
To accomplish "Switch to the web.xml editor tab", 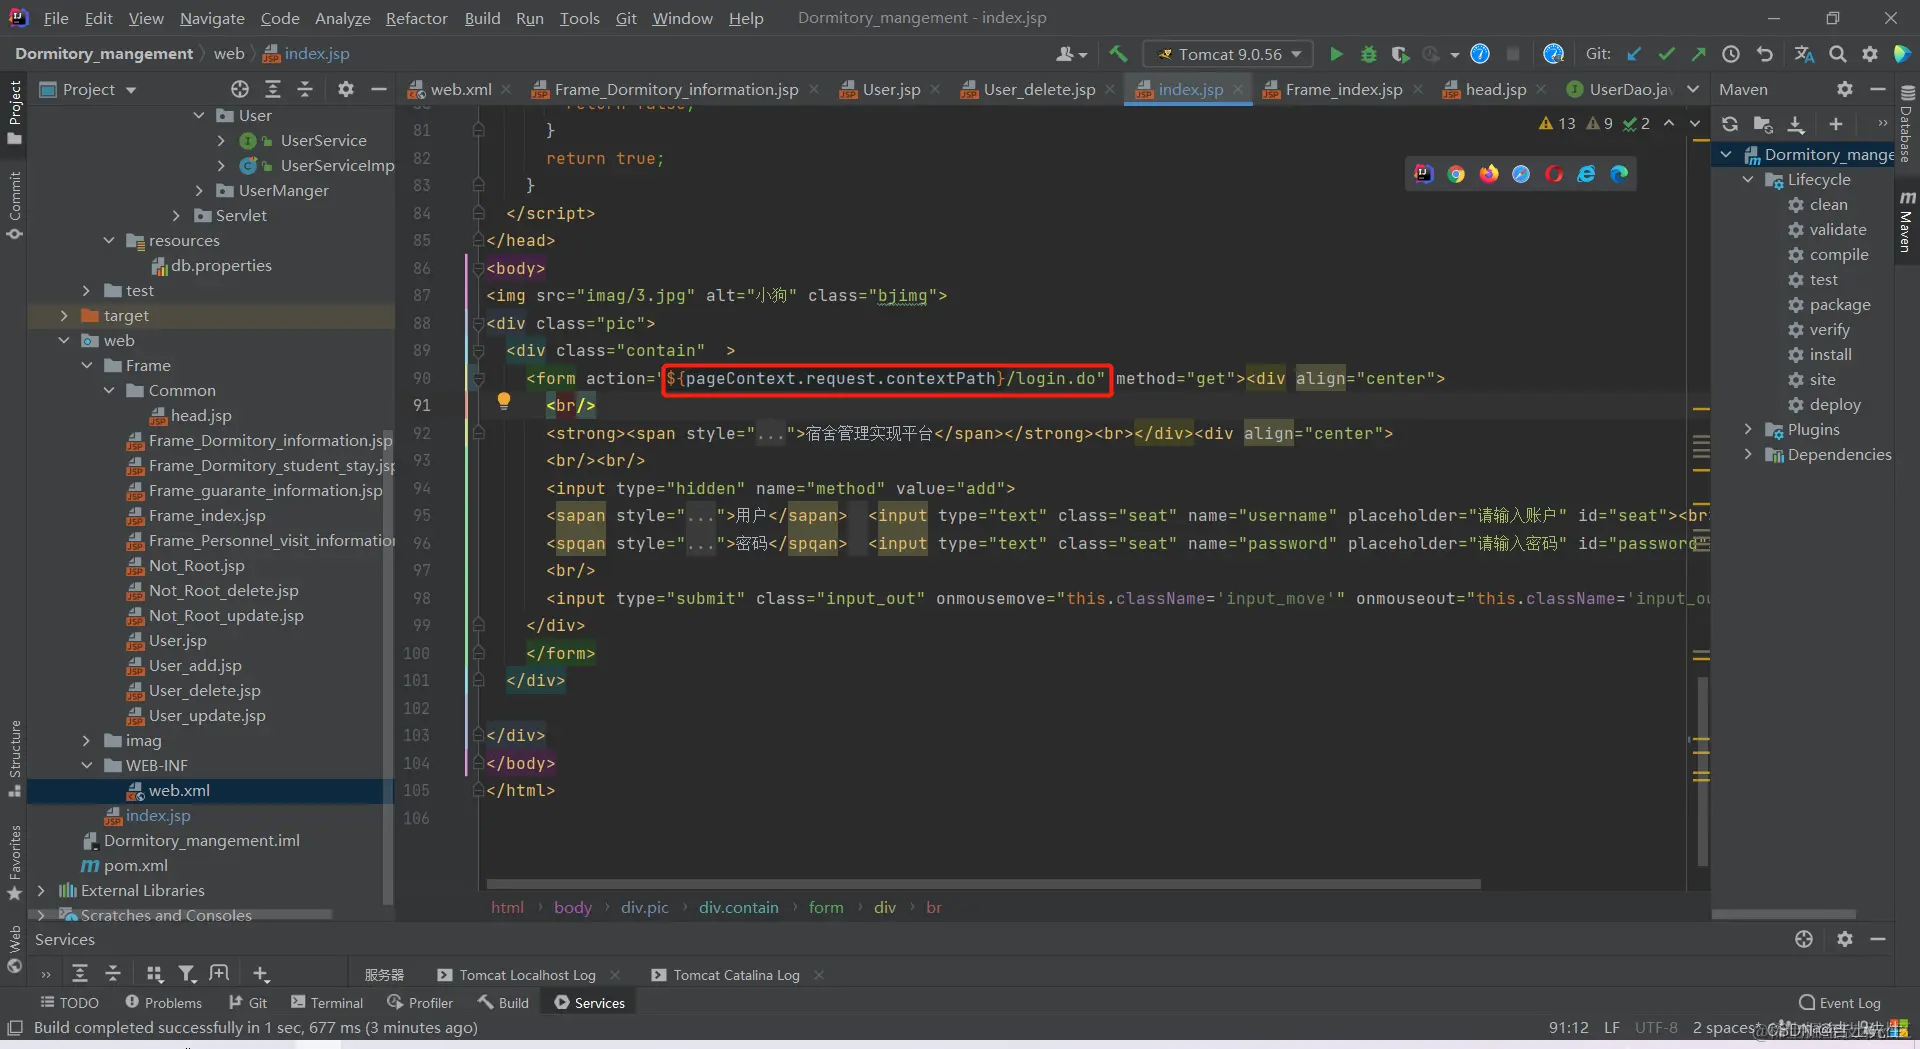I will [460, 89].
